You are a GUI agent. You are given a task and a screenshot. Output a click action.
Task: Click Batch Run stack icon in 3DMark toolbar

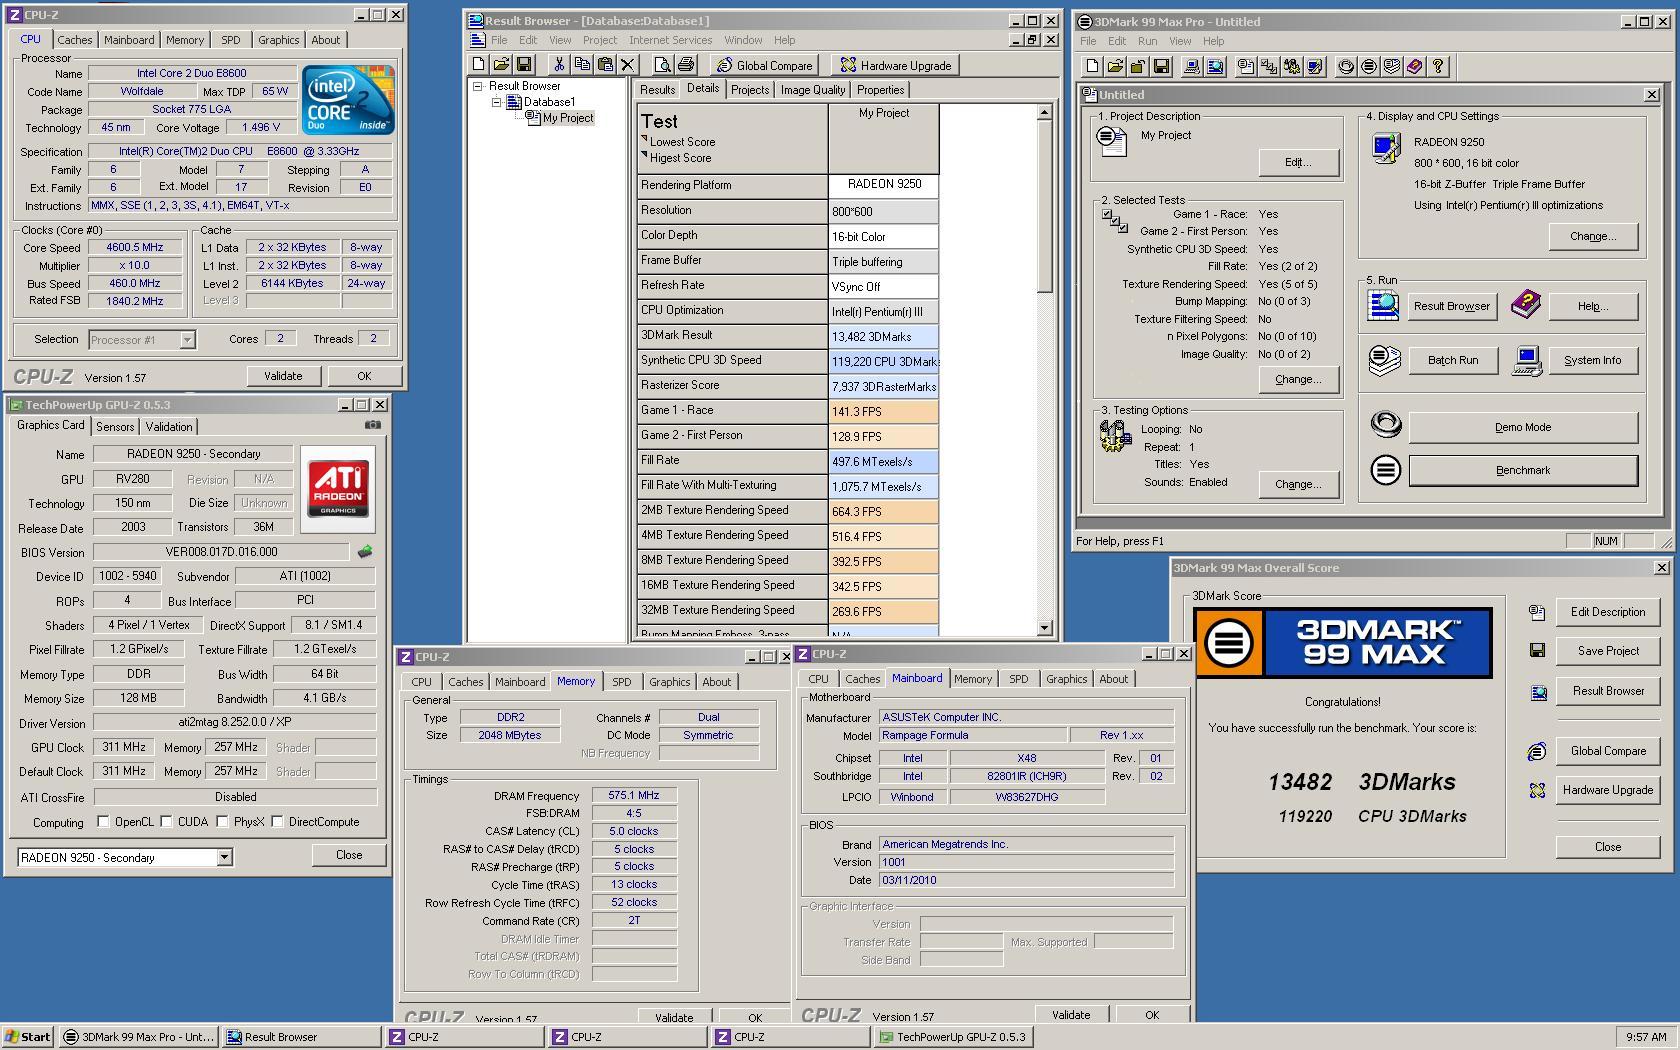point(1392,66)
